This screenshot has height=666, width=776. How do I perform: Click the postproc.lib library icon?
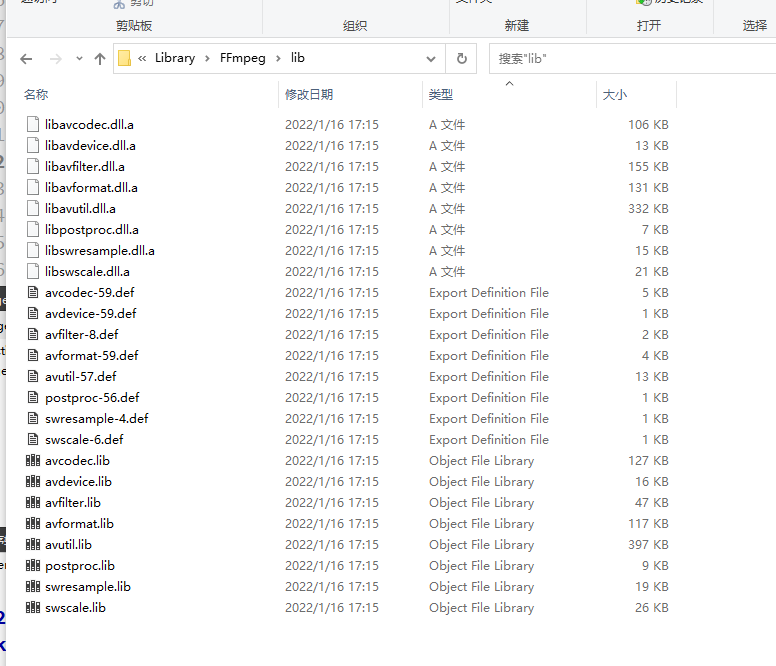pyautogui.click(x=33, y=566)
